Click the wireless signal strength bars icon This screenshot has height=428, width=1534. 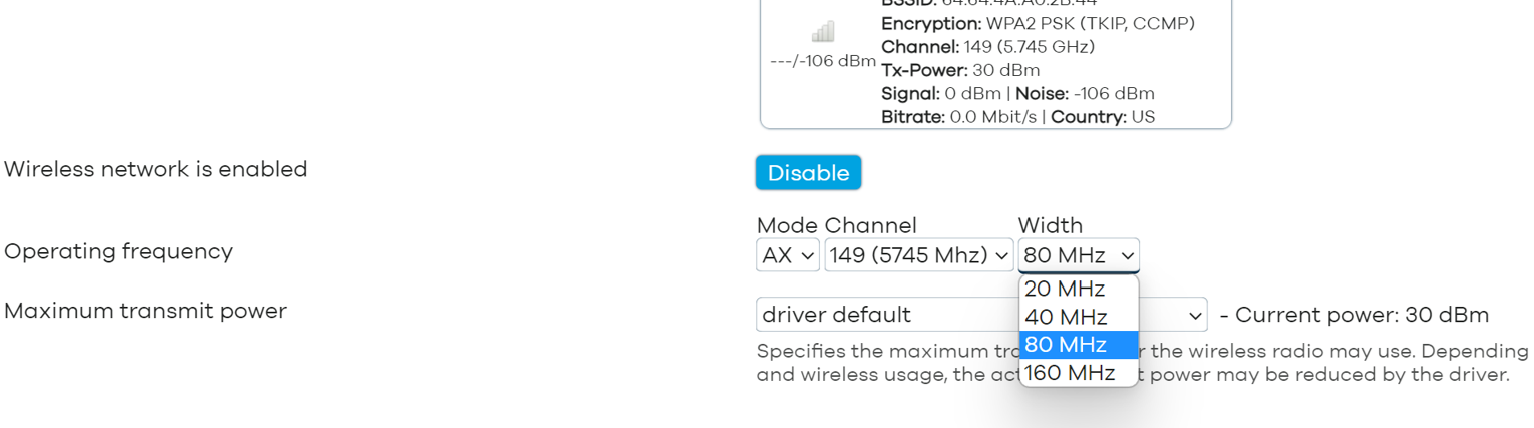[x=823, y=32]
